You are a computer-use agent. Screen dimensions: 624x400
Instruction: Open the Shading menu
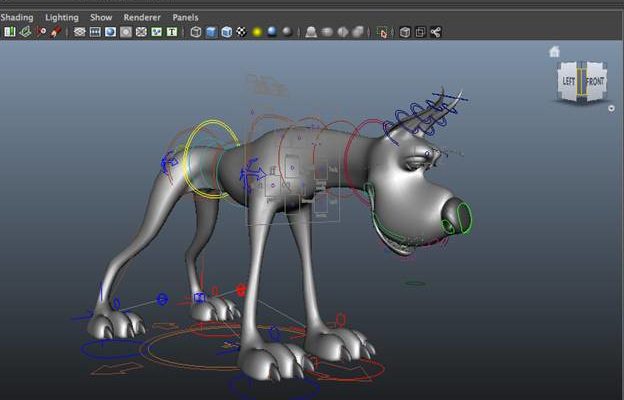click(x=17, y=18)
